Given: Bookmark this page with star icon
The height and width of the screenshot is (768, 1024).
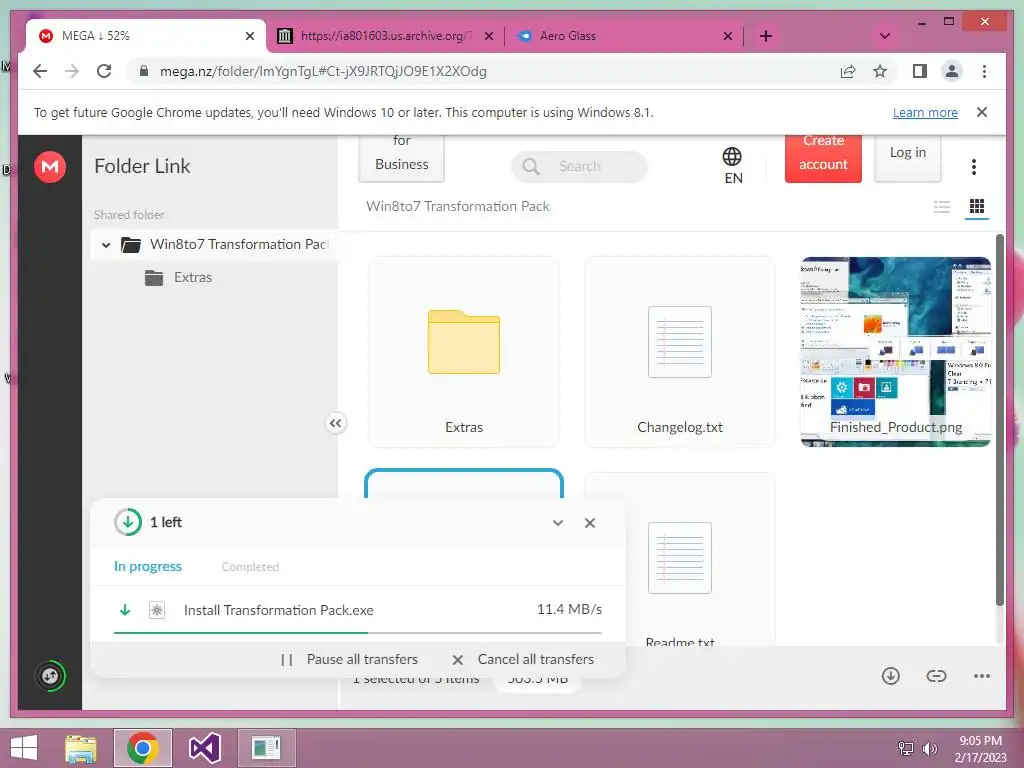Looking at the screenshot, I should (x=880, y=71).
